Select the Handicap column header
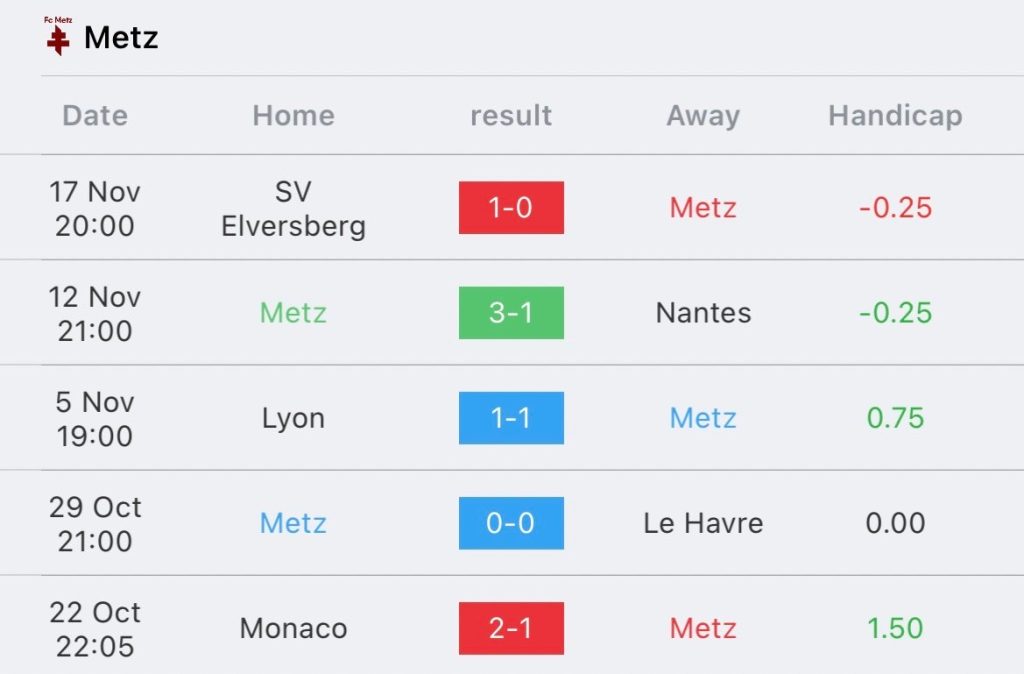 895,116
